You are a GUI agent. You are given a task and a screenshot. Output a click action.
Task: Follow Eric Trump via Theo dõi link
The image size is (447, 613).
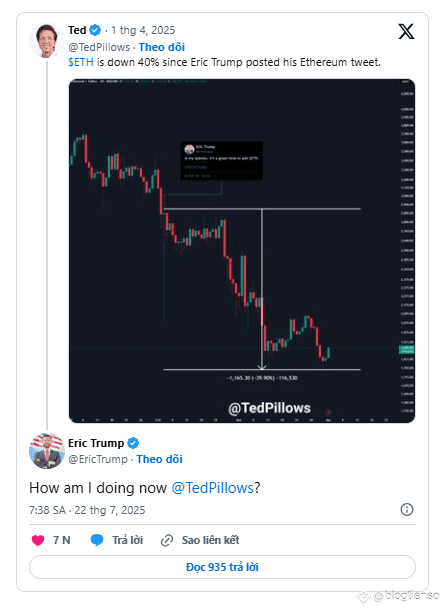click(x=160, y=459)
